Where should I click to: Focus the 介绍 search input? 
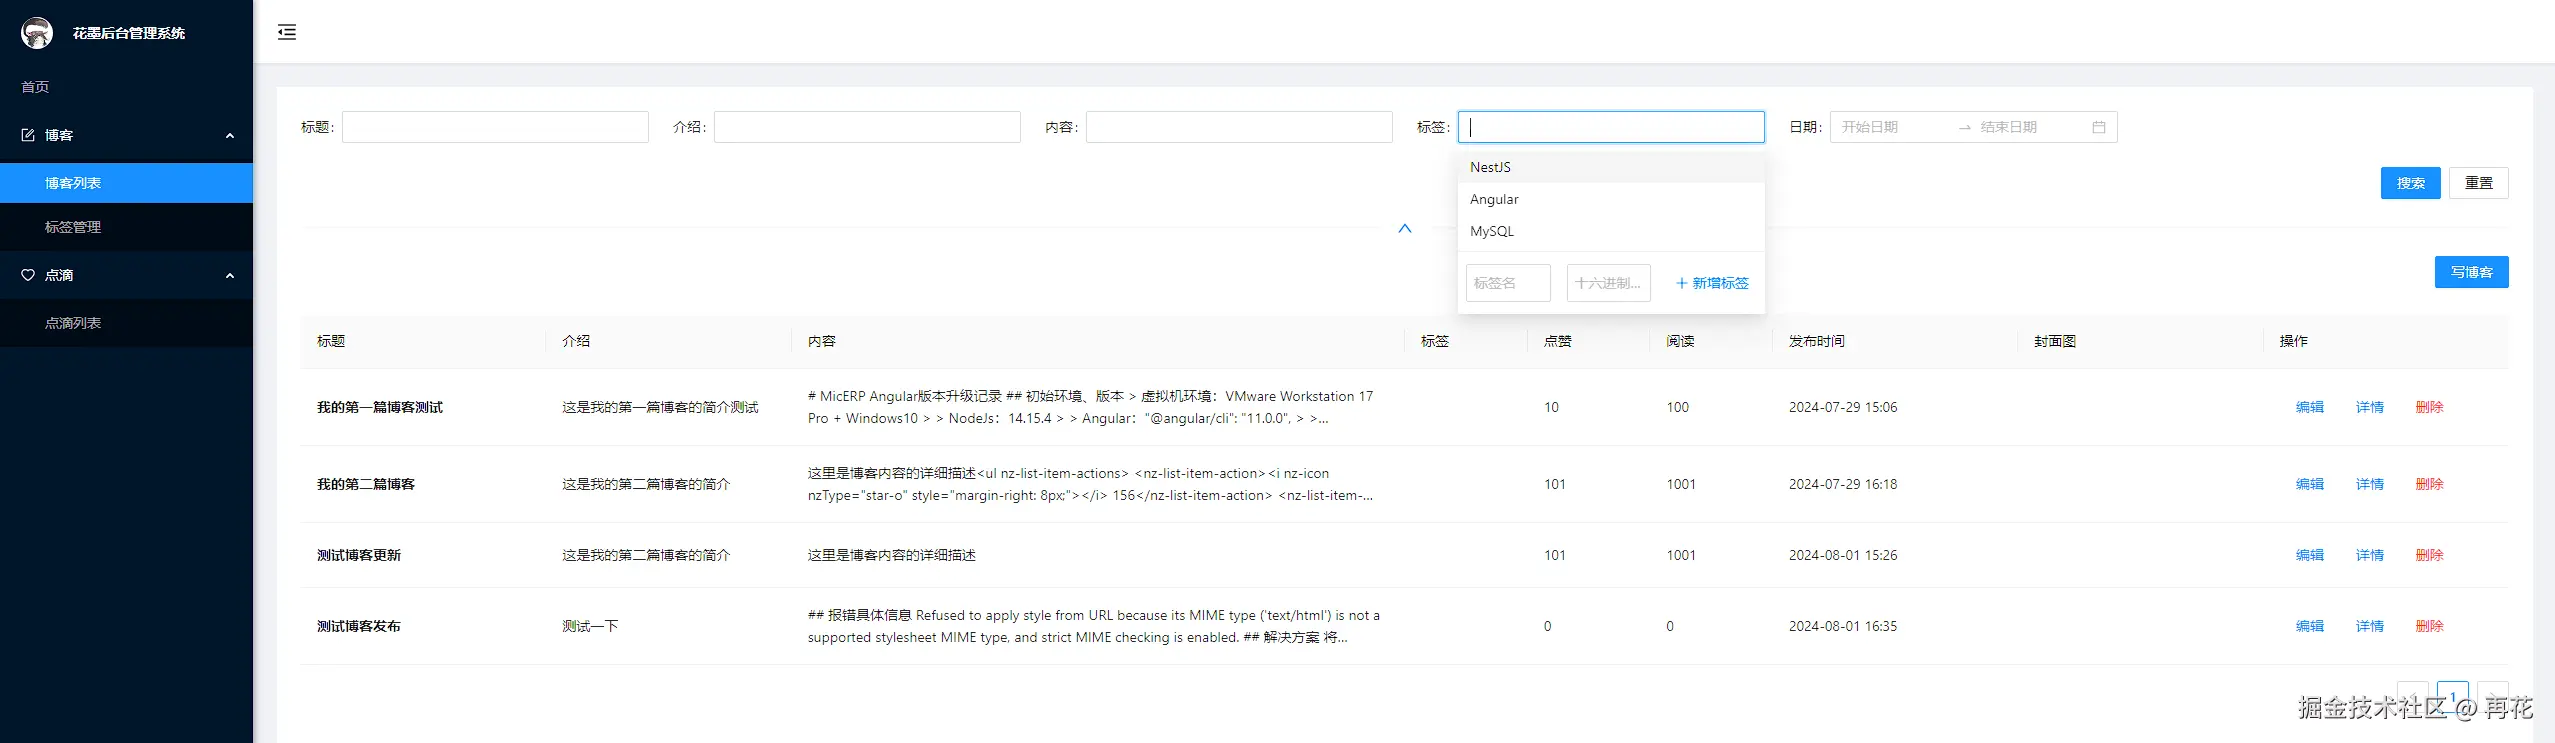pyautogui.click(x=867, y=127)
